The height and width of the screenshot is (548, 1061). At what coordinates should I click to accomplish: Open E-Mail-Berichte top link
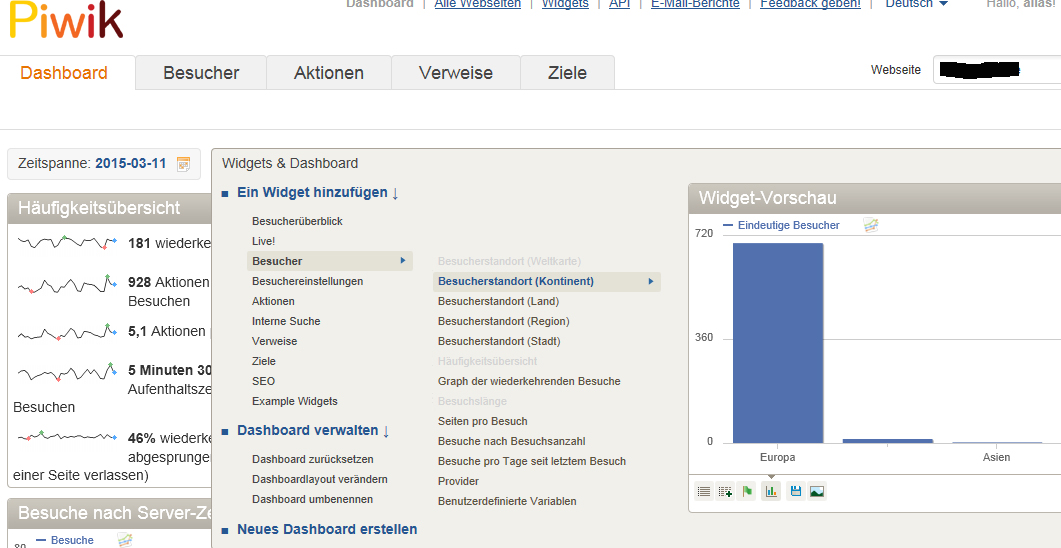695,4
